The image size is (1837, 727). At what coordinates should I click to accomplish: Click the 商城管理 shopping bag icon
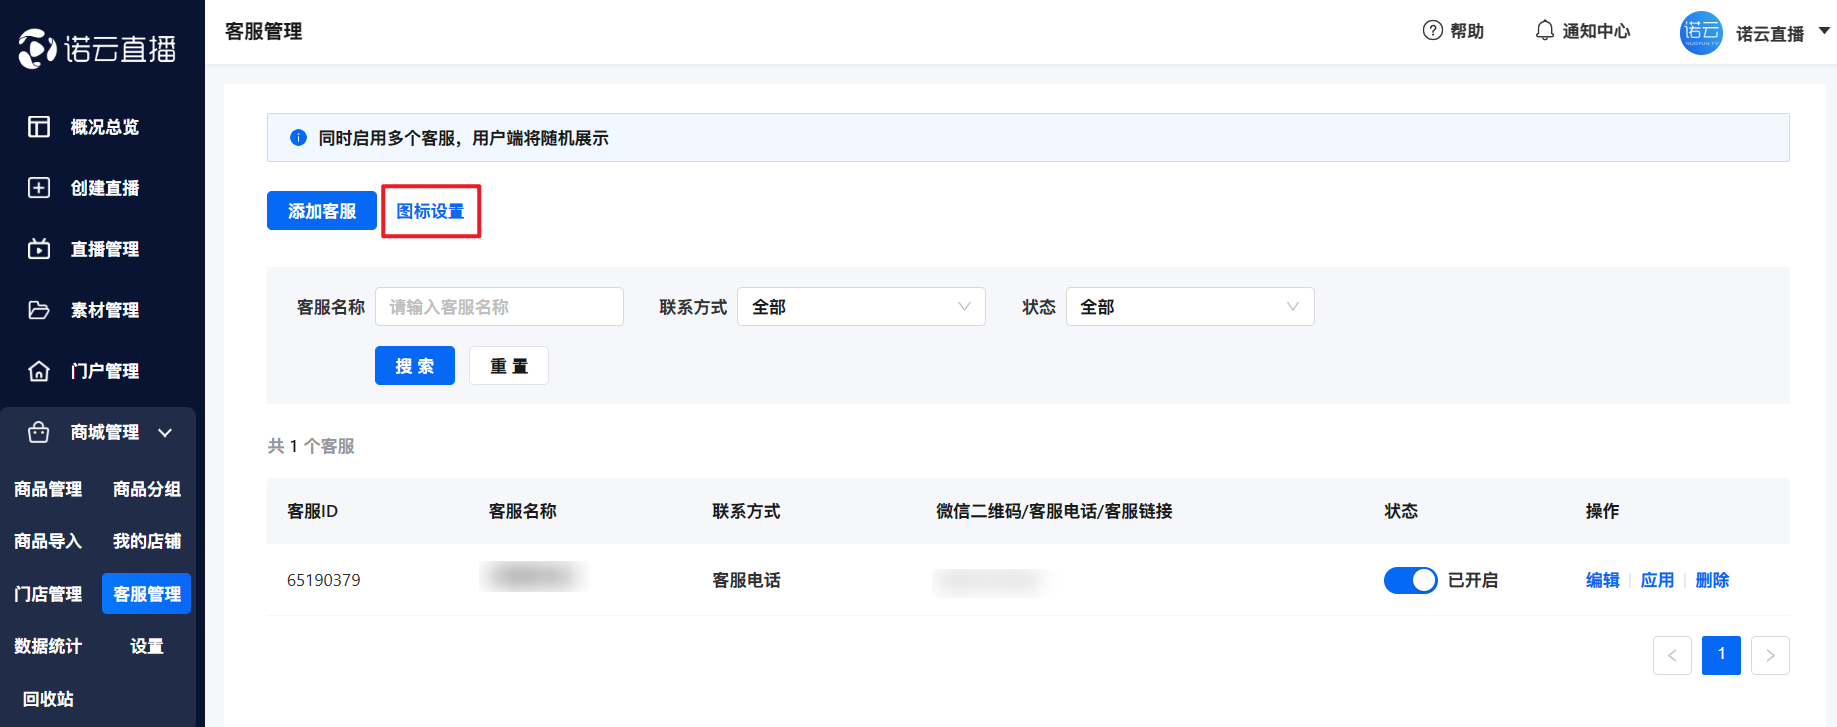(x=39, y=432)
